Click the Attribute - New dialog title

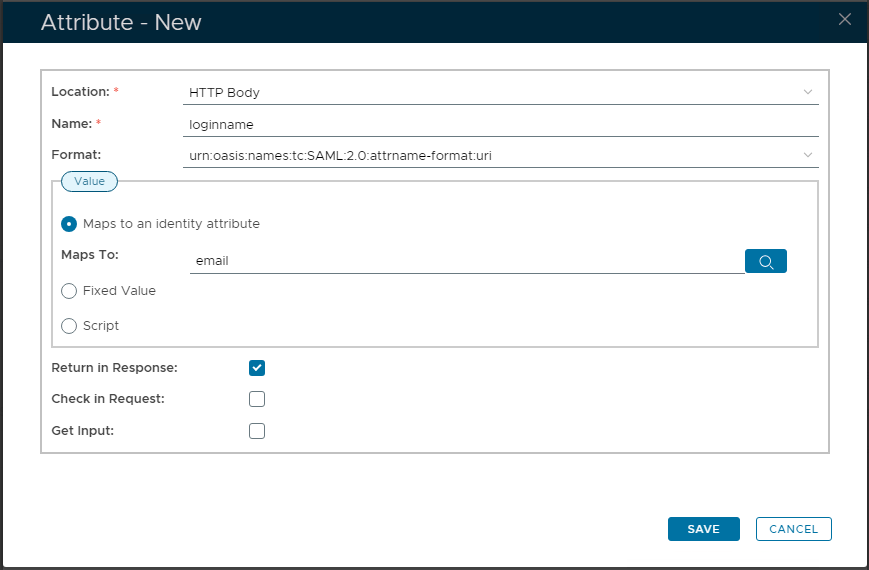pos(121,22)
